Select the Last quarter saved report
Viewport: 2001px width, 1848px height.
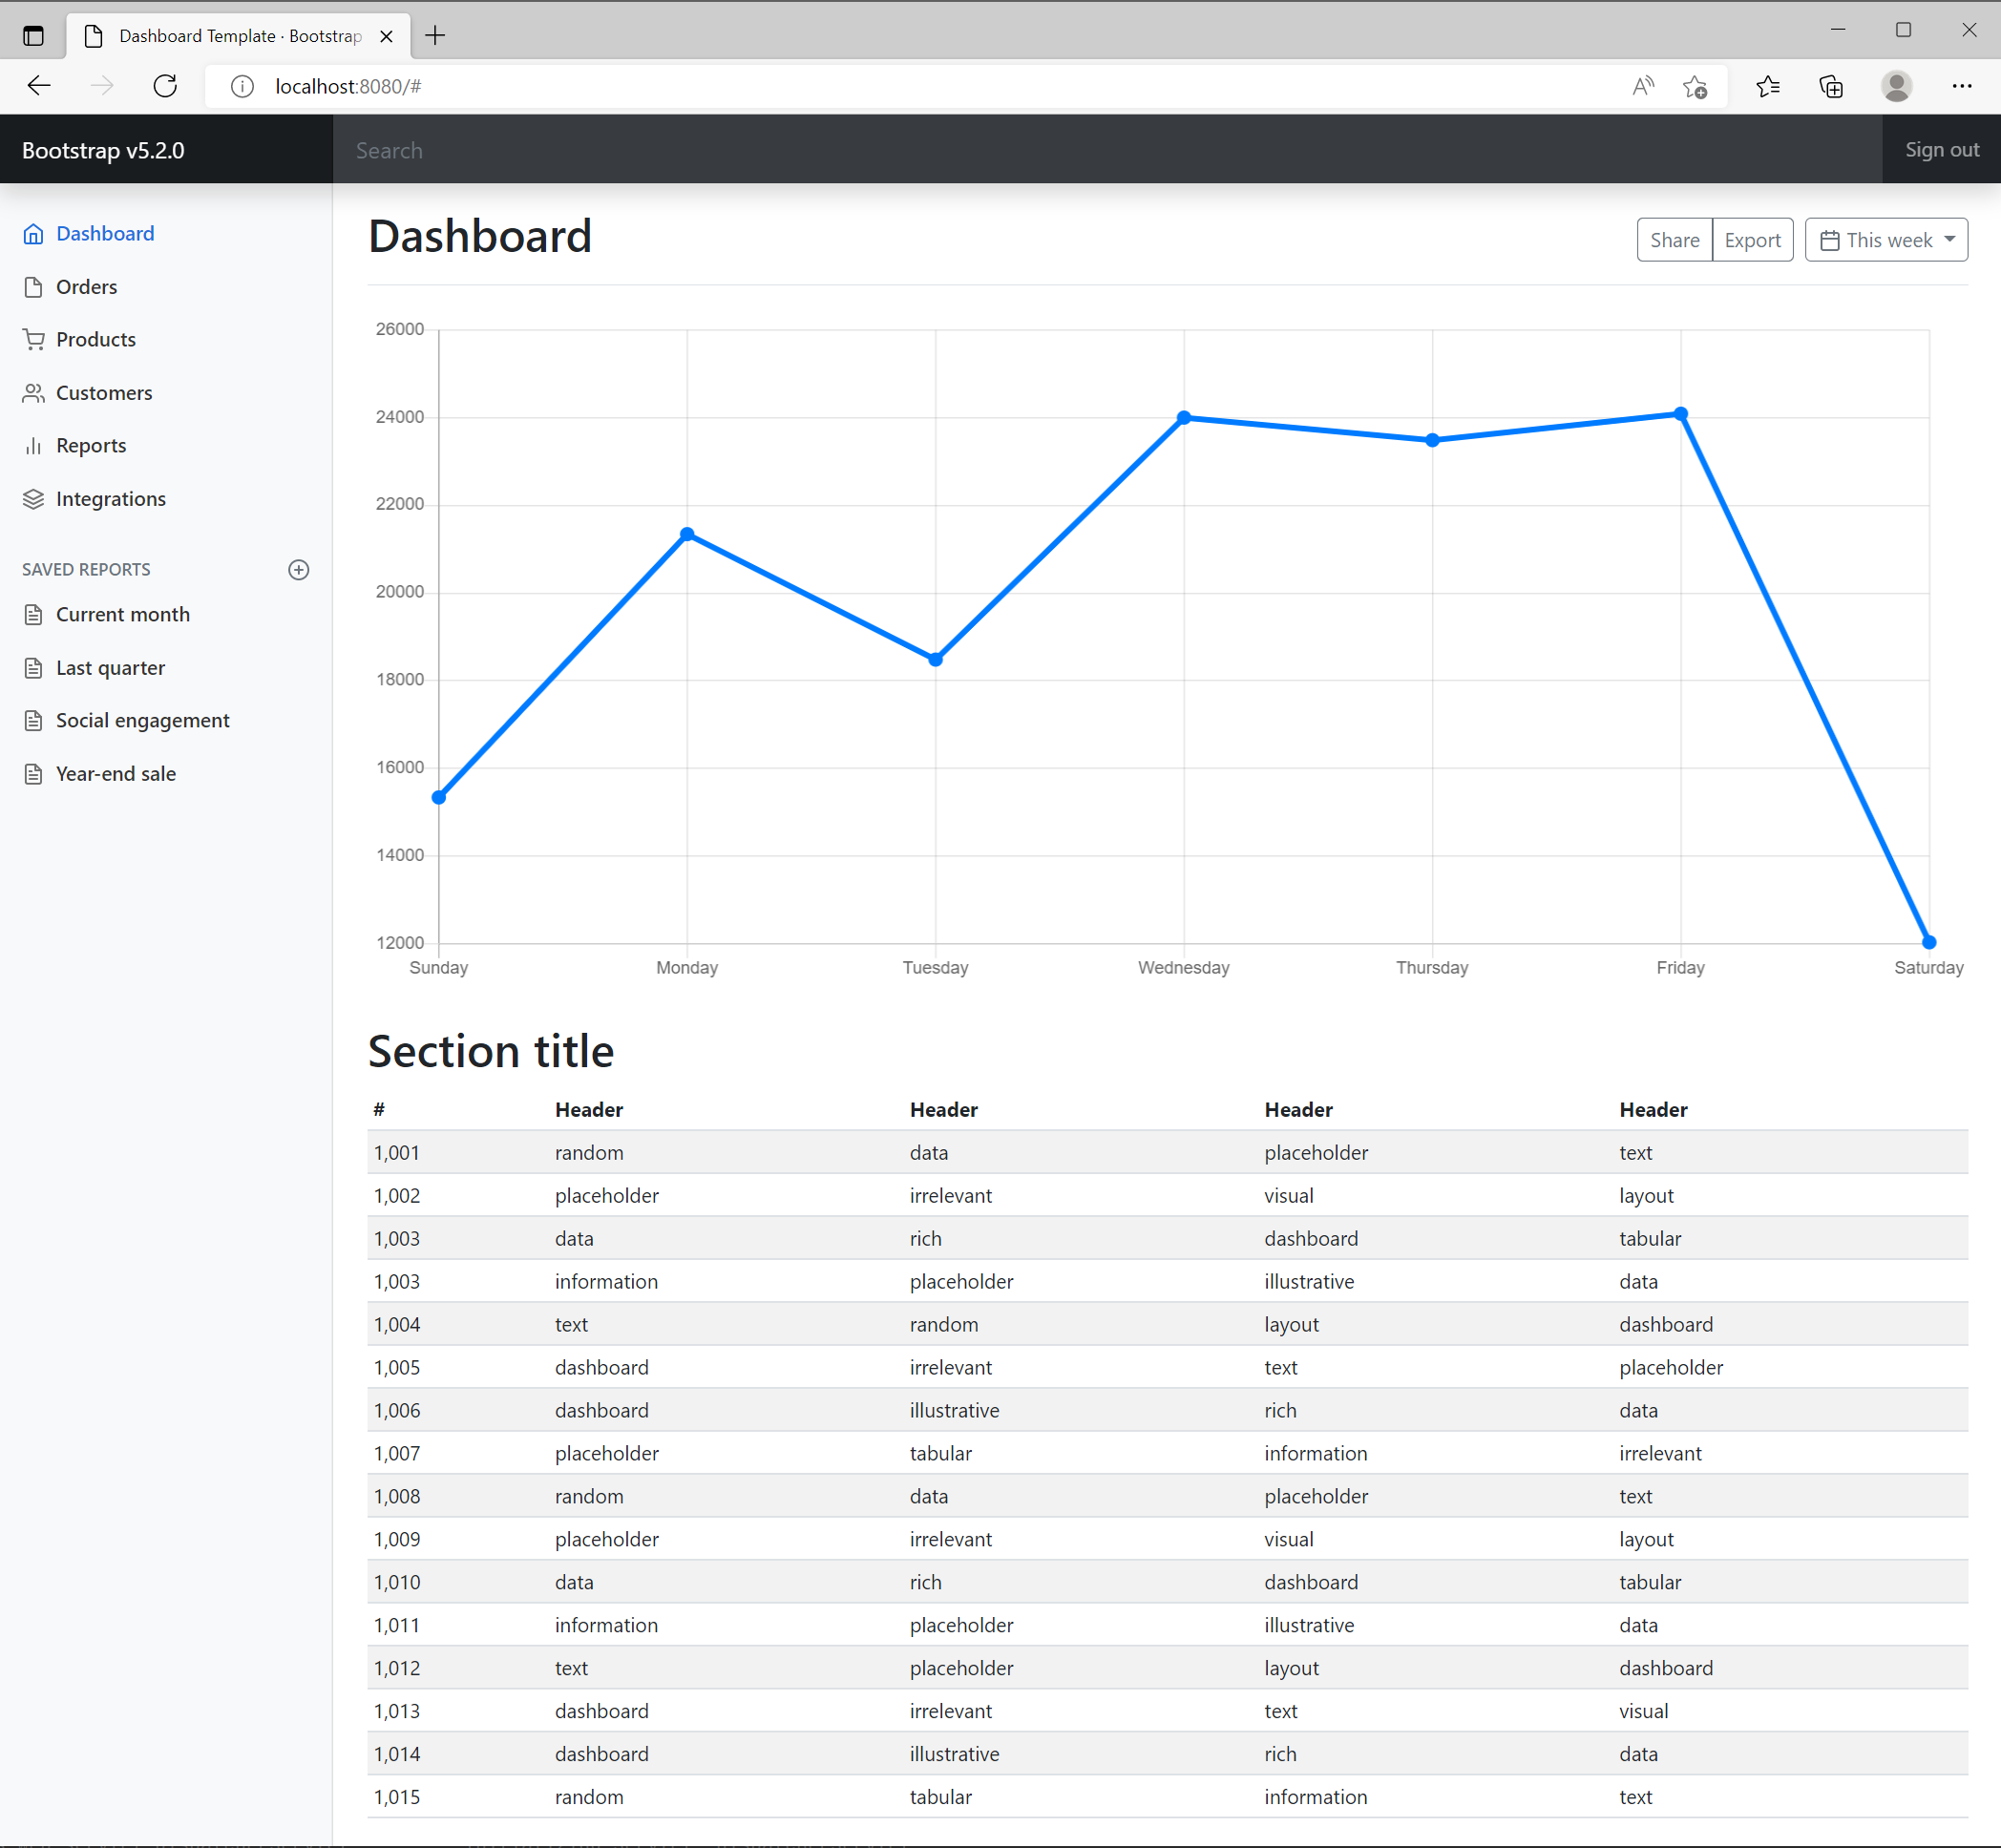pyautogui.click(x=110, y=666)
